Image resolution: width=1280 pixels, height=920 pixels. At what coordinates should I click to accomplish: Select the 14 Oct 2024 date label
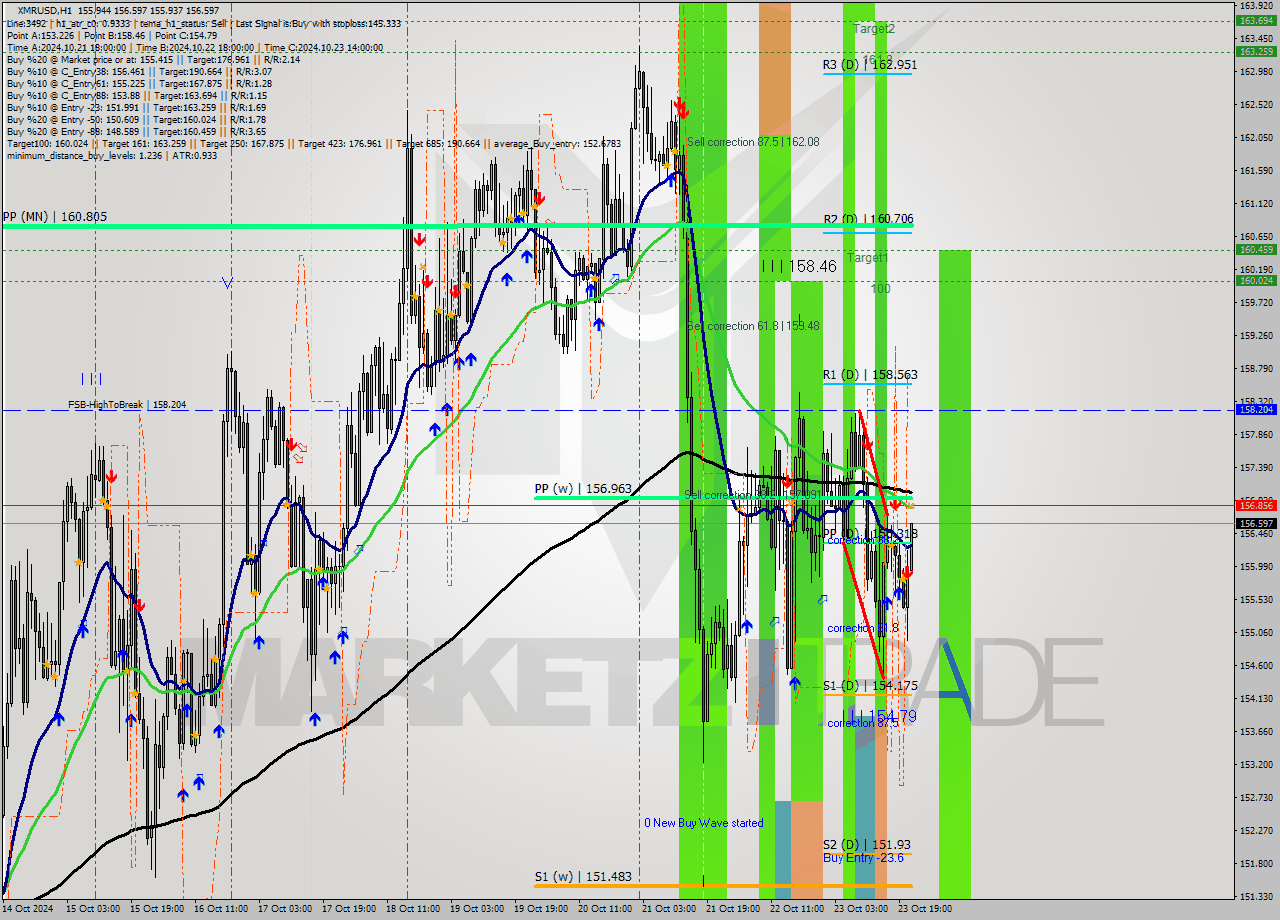click(x=27, y=909)
